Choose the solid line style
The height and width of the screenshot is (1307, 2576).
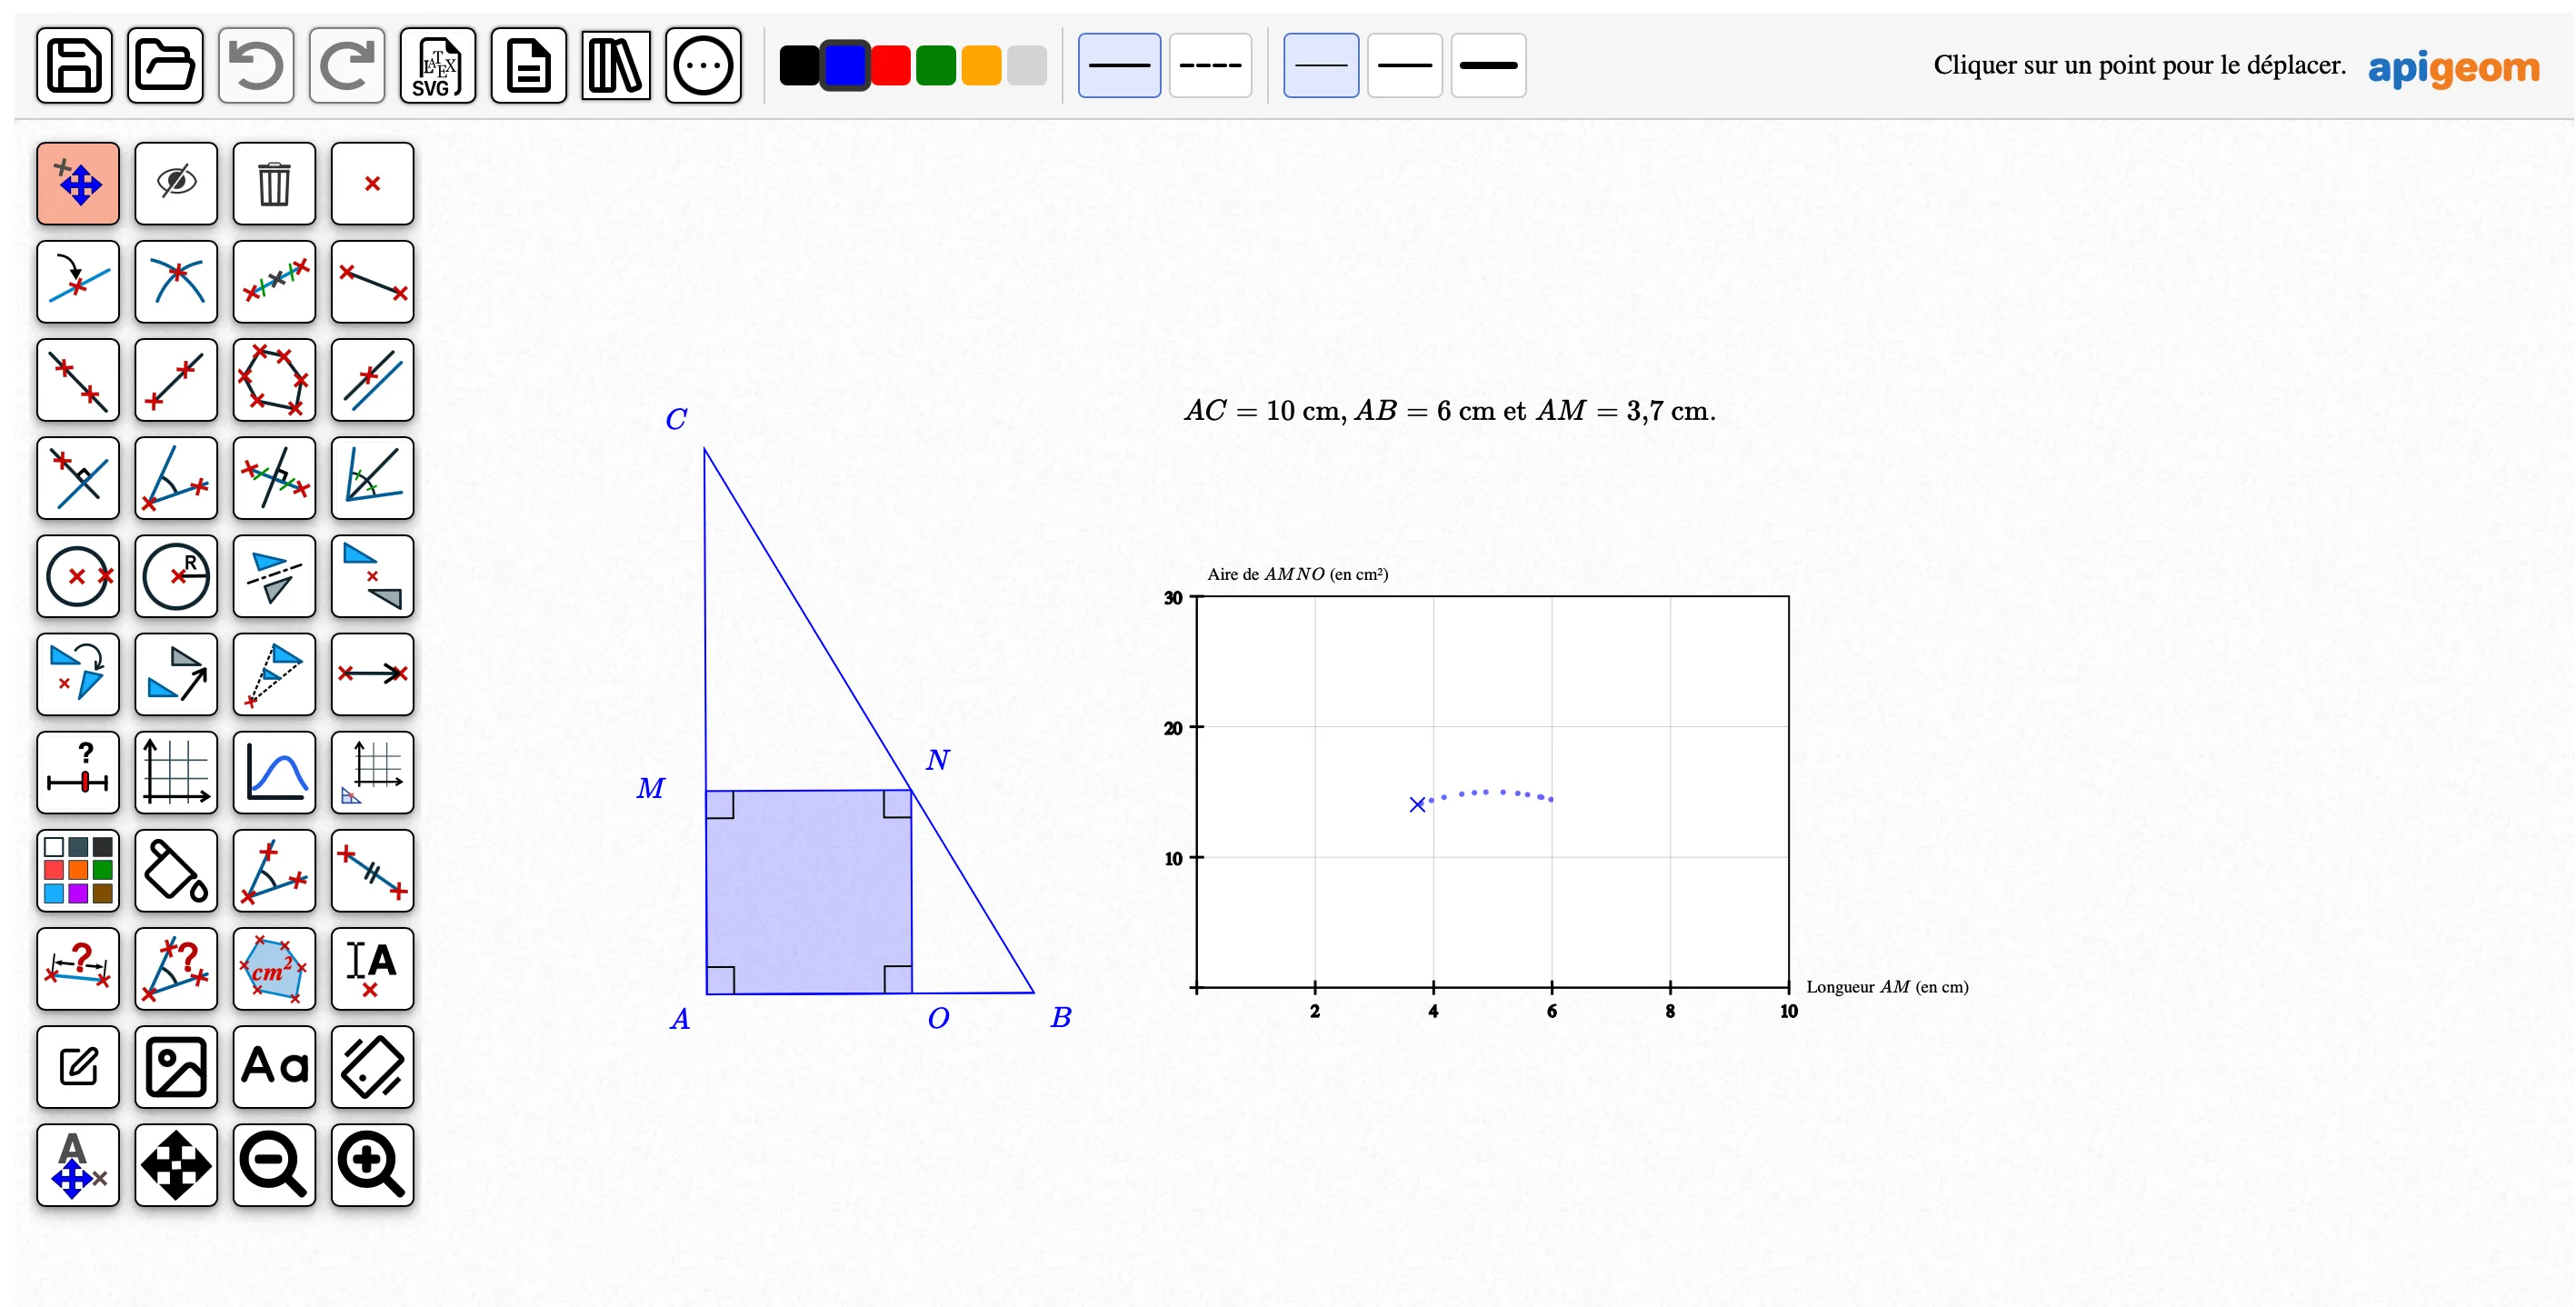[x=1119, y=66]
